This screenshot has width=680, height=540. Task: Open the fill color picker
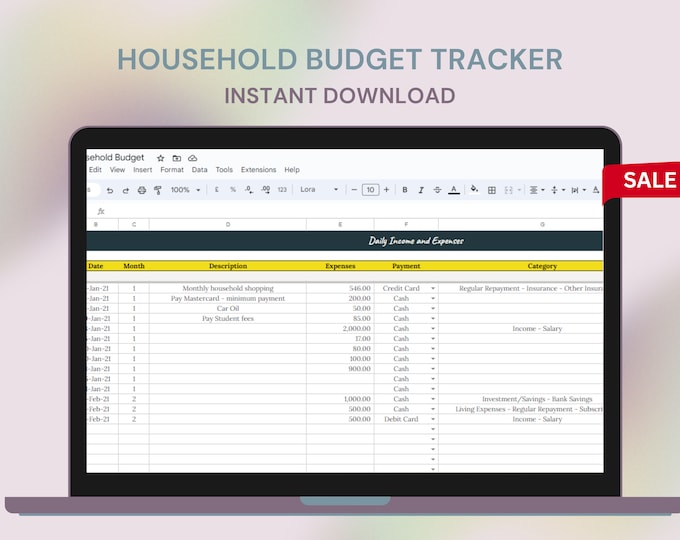[x=474, y=189]
